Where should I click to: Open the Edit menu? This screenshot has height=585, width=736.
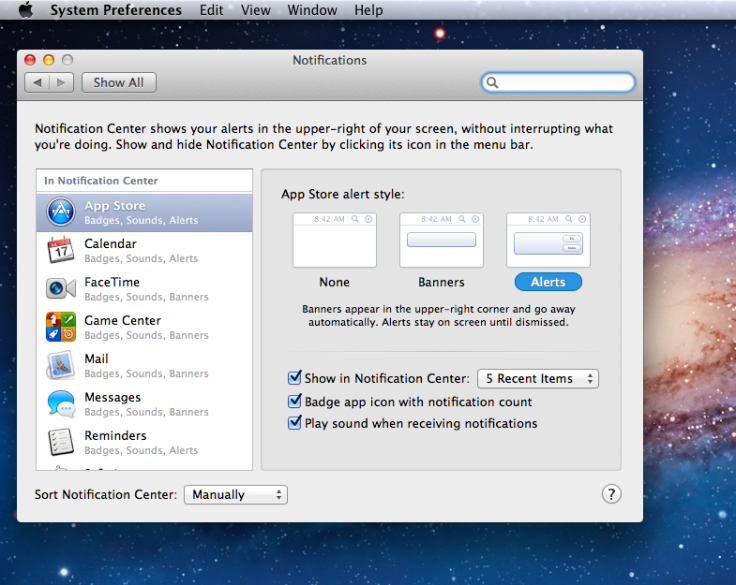[211, 10]
